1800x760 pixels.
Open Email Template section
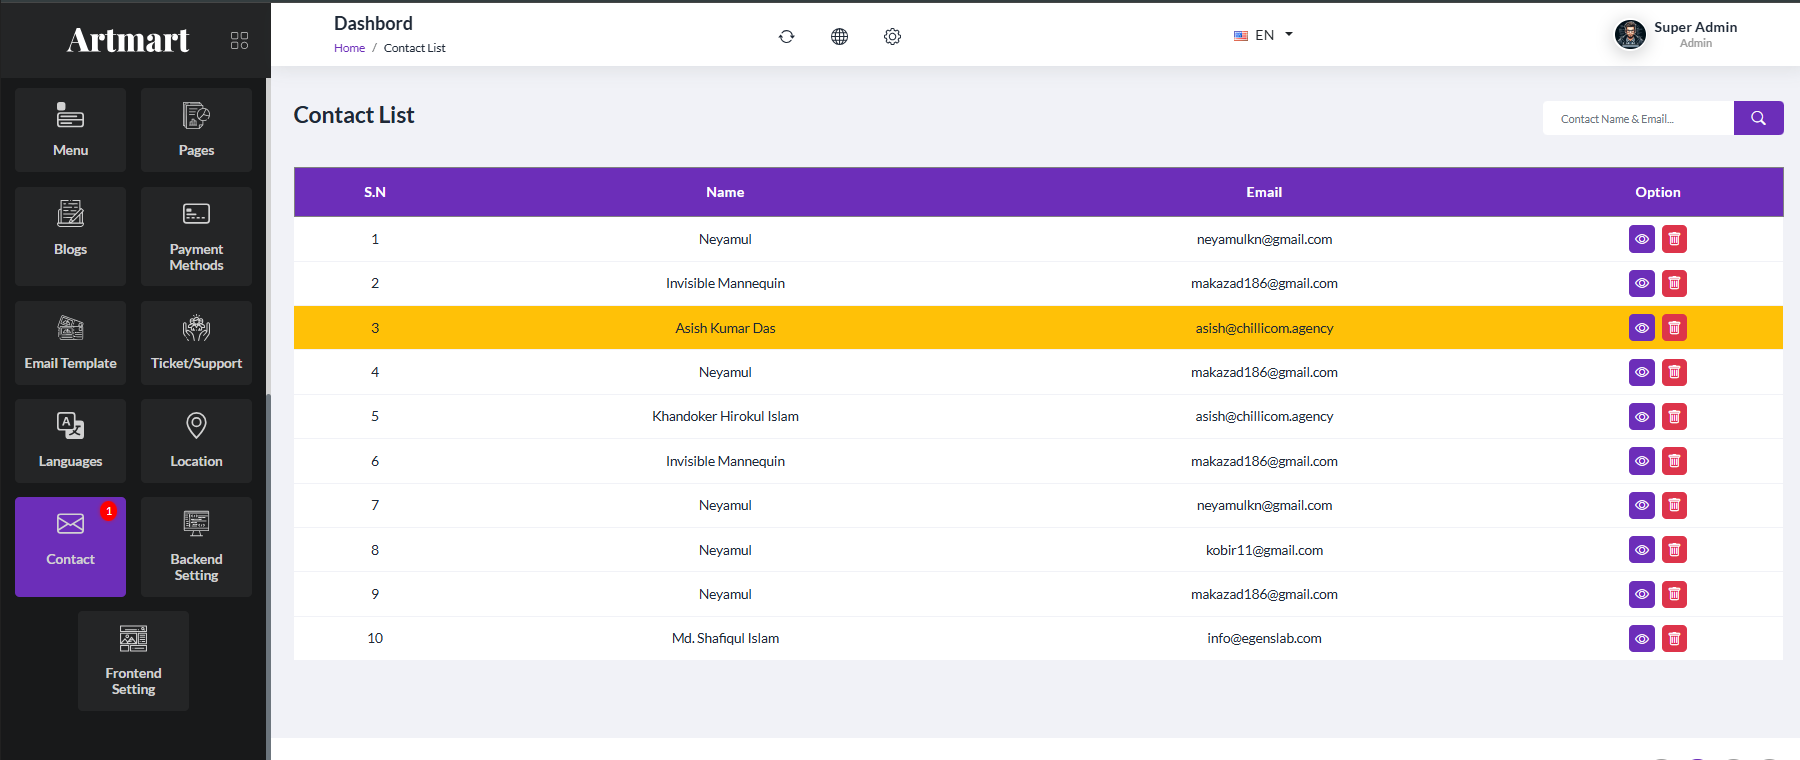(x=70, y=343)
